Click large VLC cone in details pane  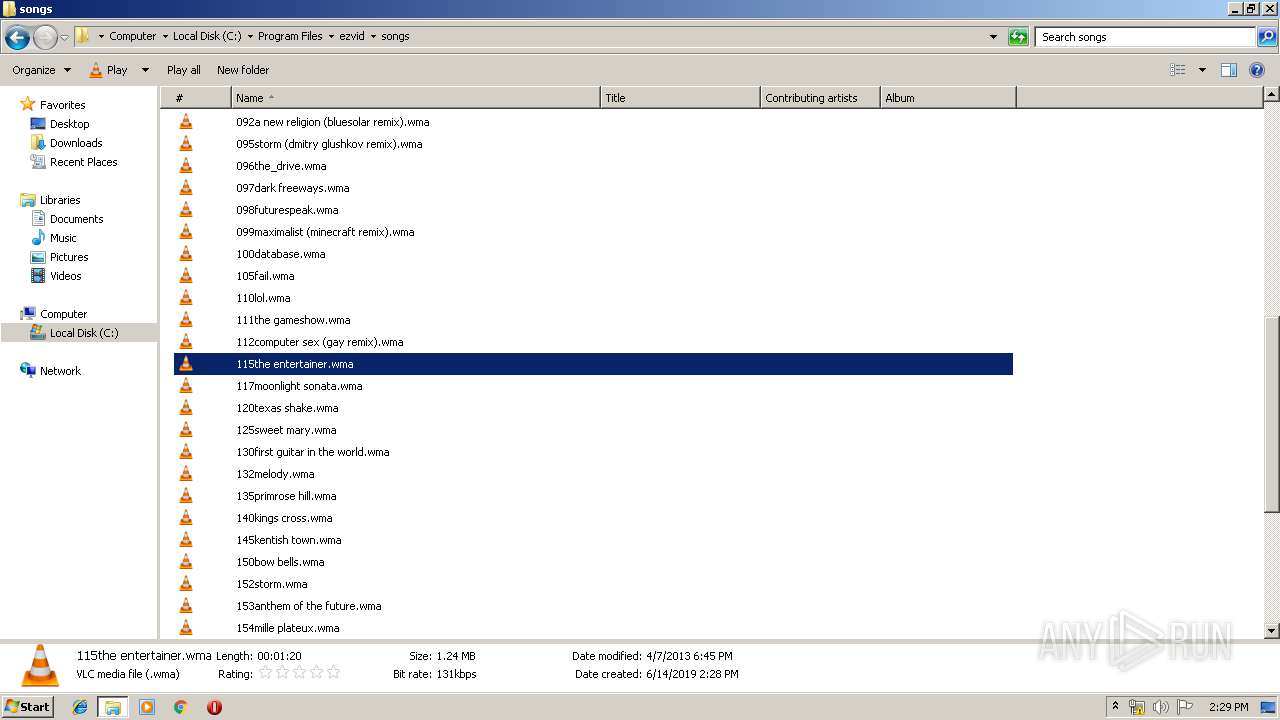click(x=40, y=665)
